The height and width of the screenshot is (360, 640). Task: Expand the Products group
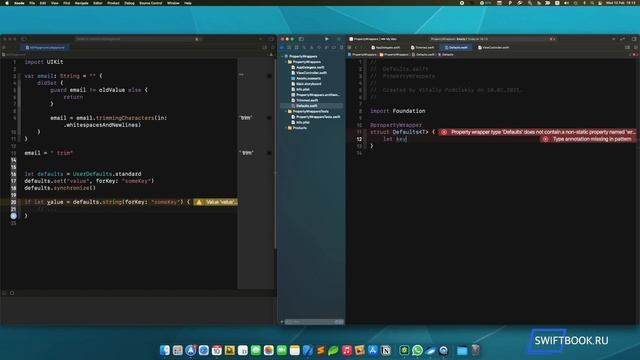click(x=286, y=128)
